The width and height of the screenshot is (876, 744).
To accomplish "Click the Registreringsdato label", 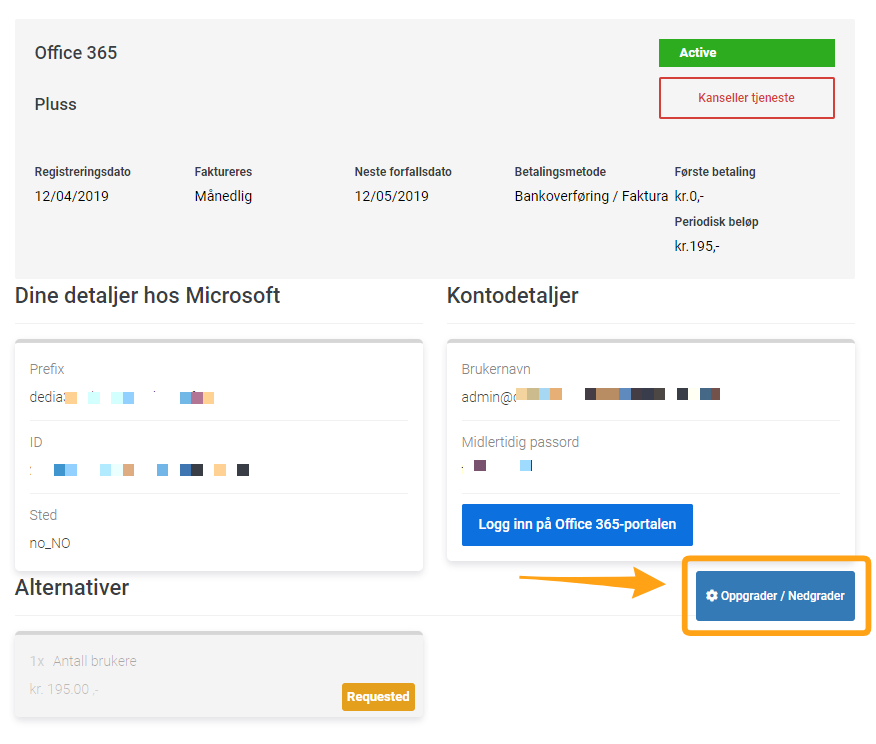I will tap(83, 172).
